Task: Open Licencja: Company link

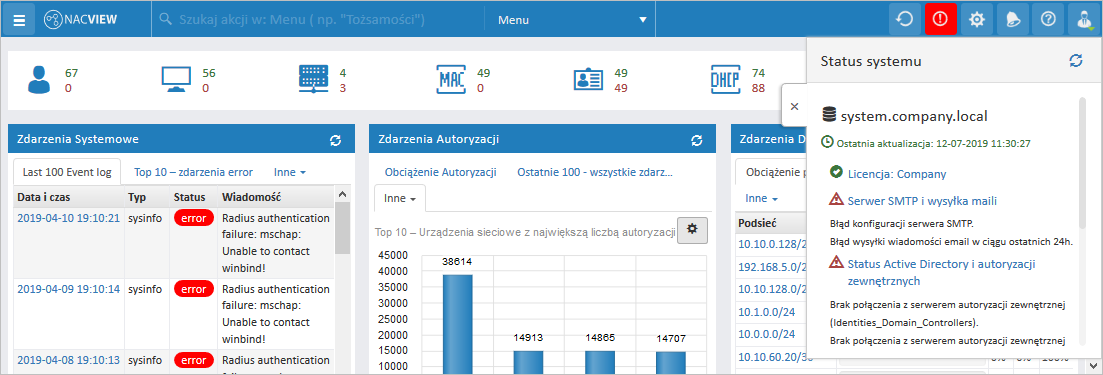Action: coord(897,173)
